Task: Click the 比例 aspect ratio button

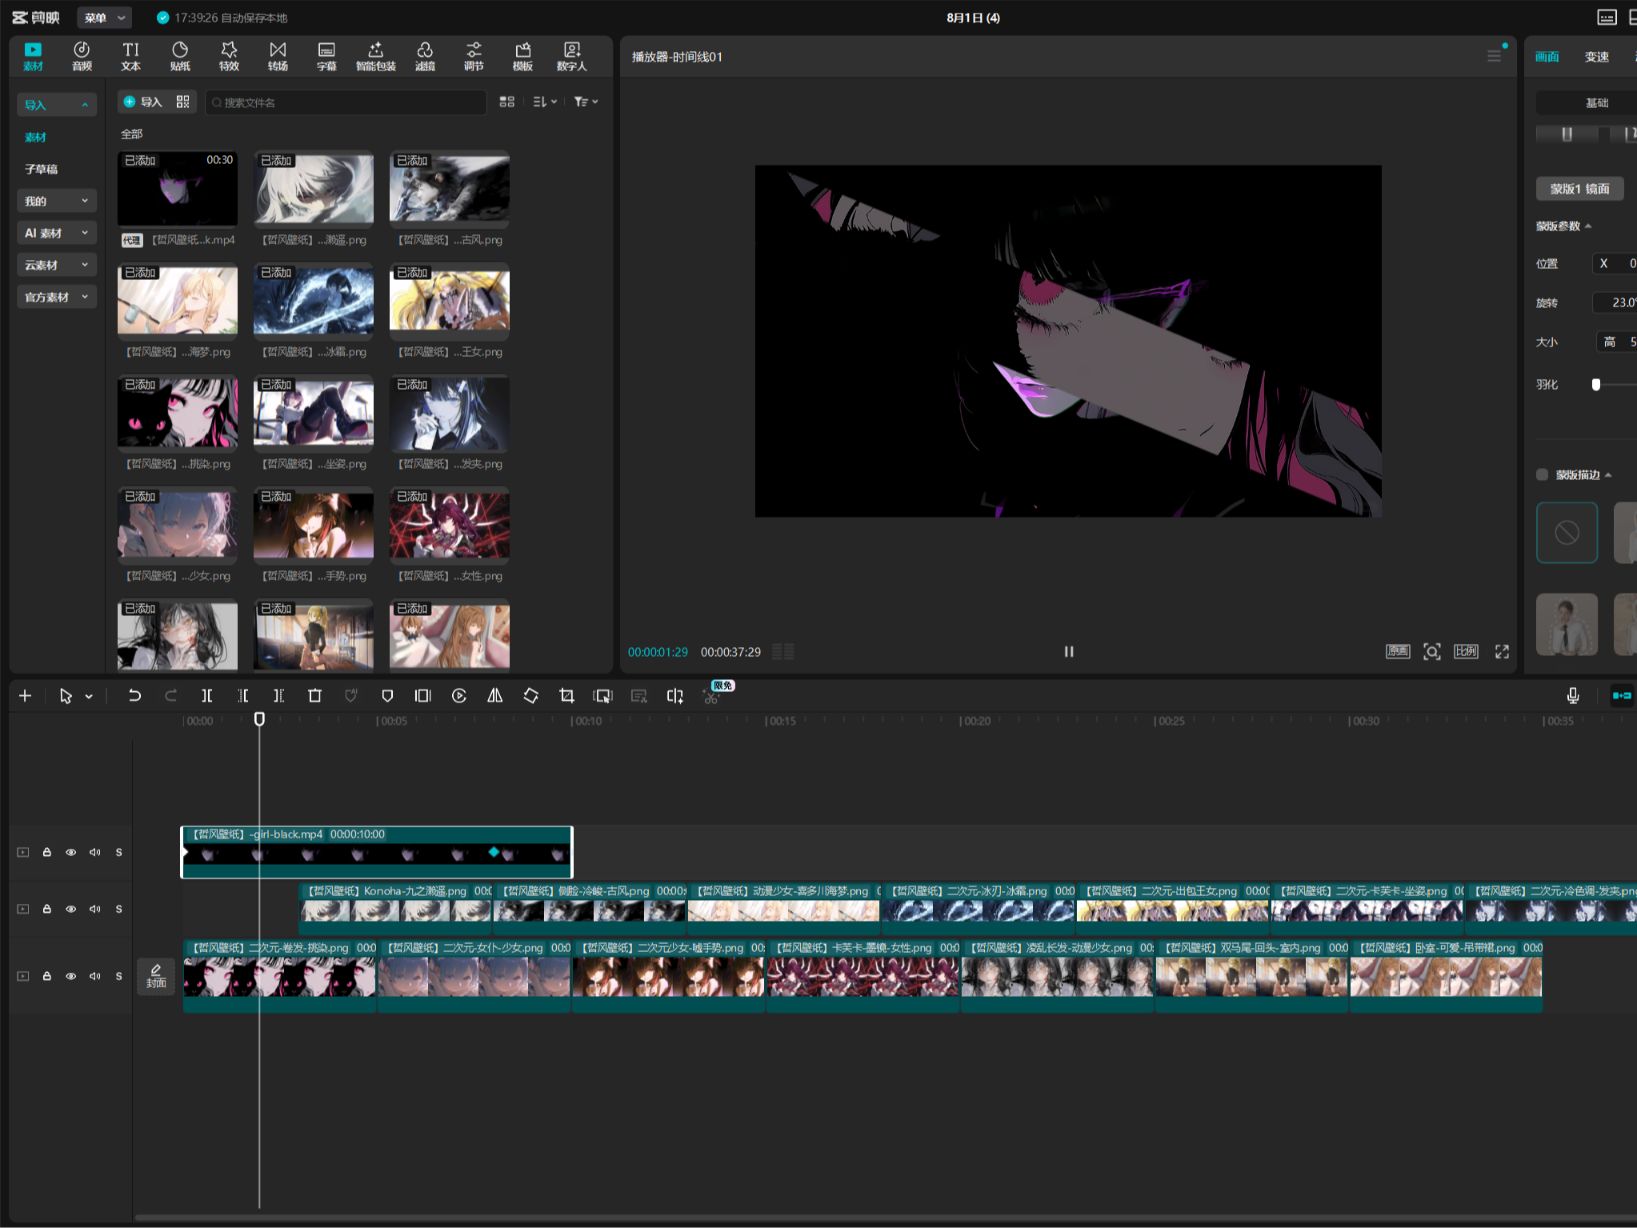Action: pyautogui.click(x=1466, y=652)
